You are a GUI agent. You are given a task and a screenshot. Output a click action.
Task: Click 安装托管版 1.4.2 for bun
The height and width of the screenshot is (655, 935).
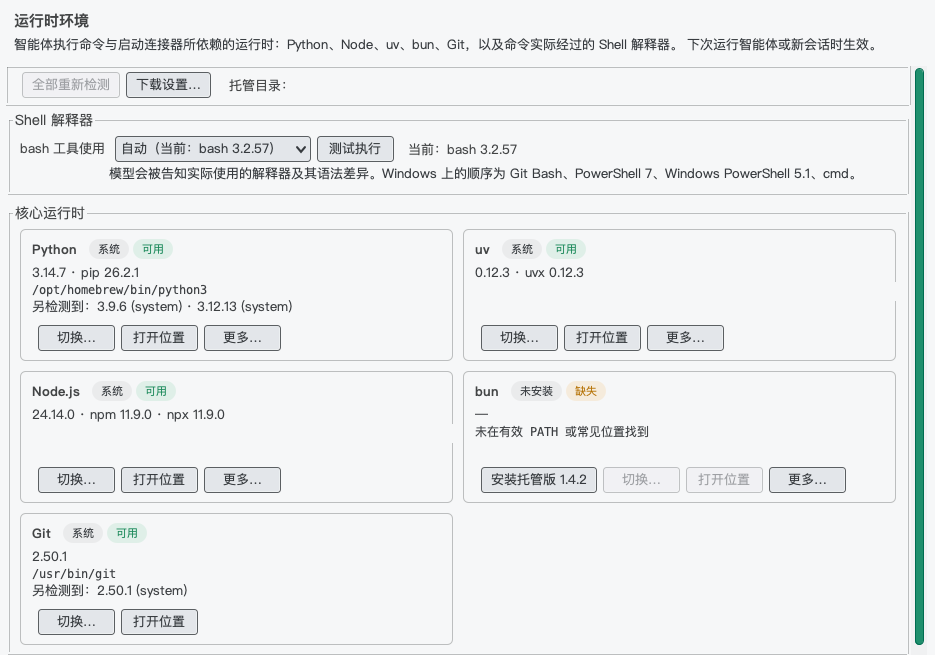(538, 480)
